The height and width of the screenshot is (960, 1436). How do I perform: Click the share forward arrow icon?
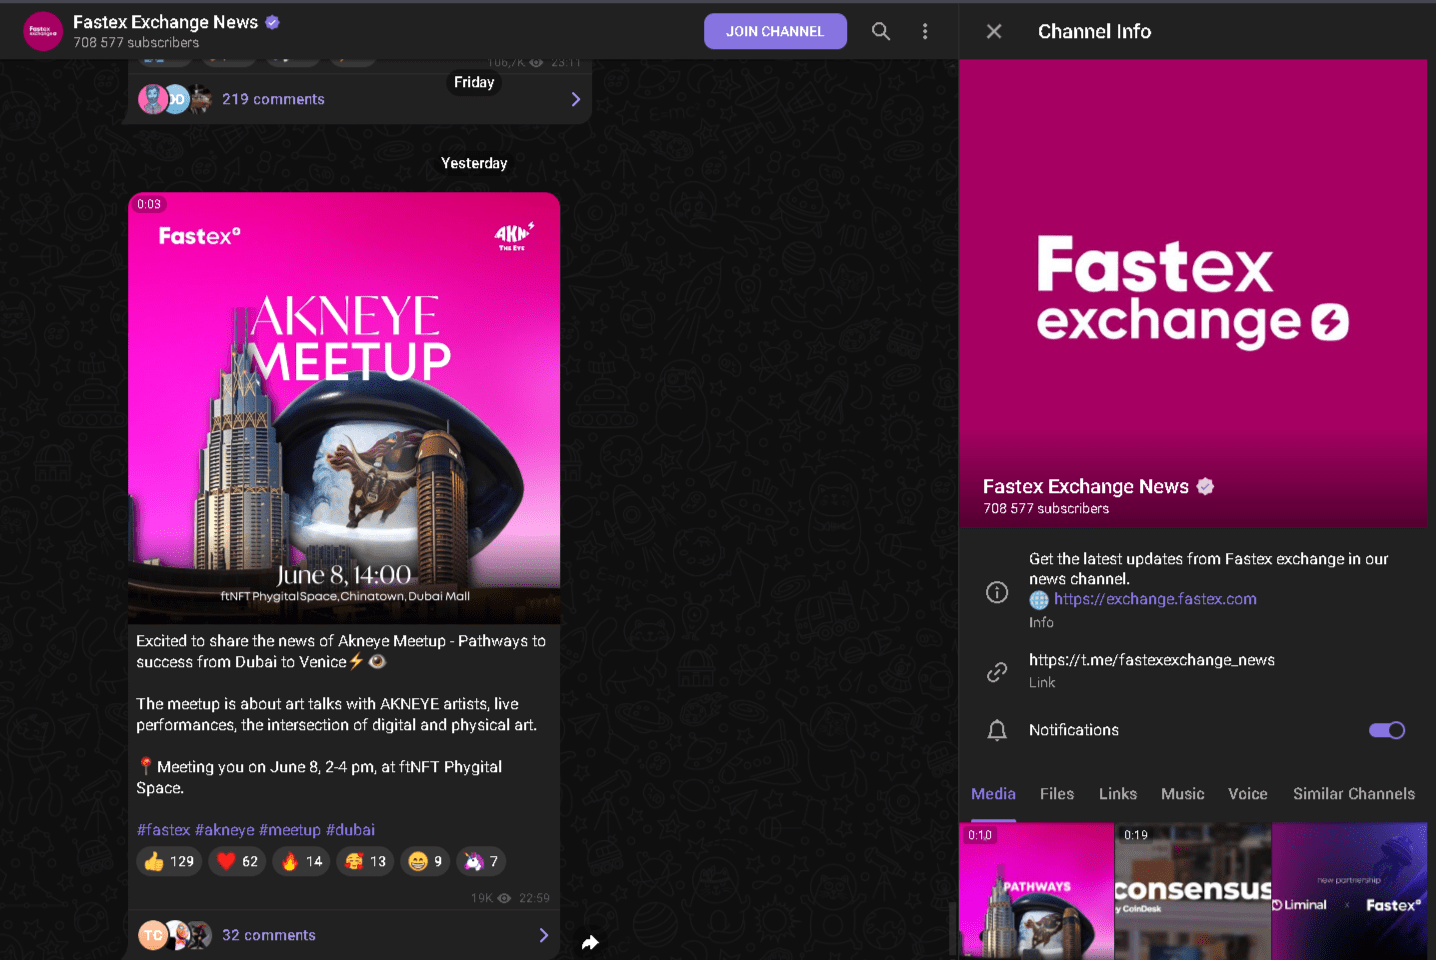590,942
